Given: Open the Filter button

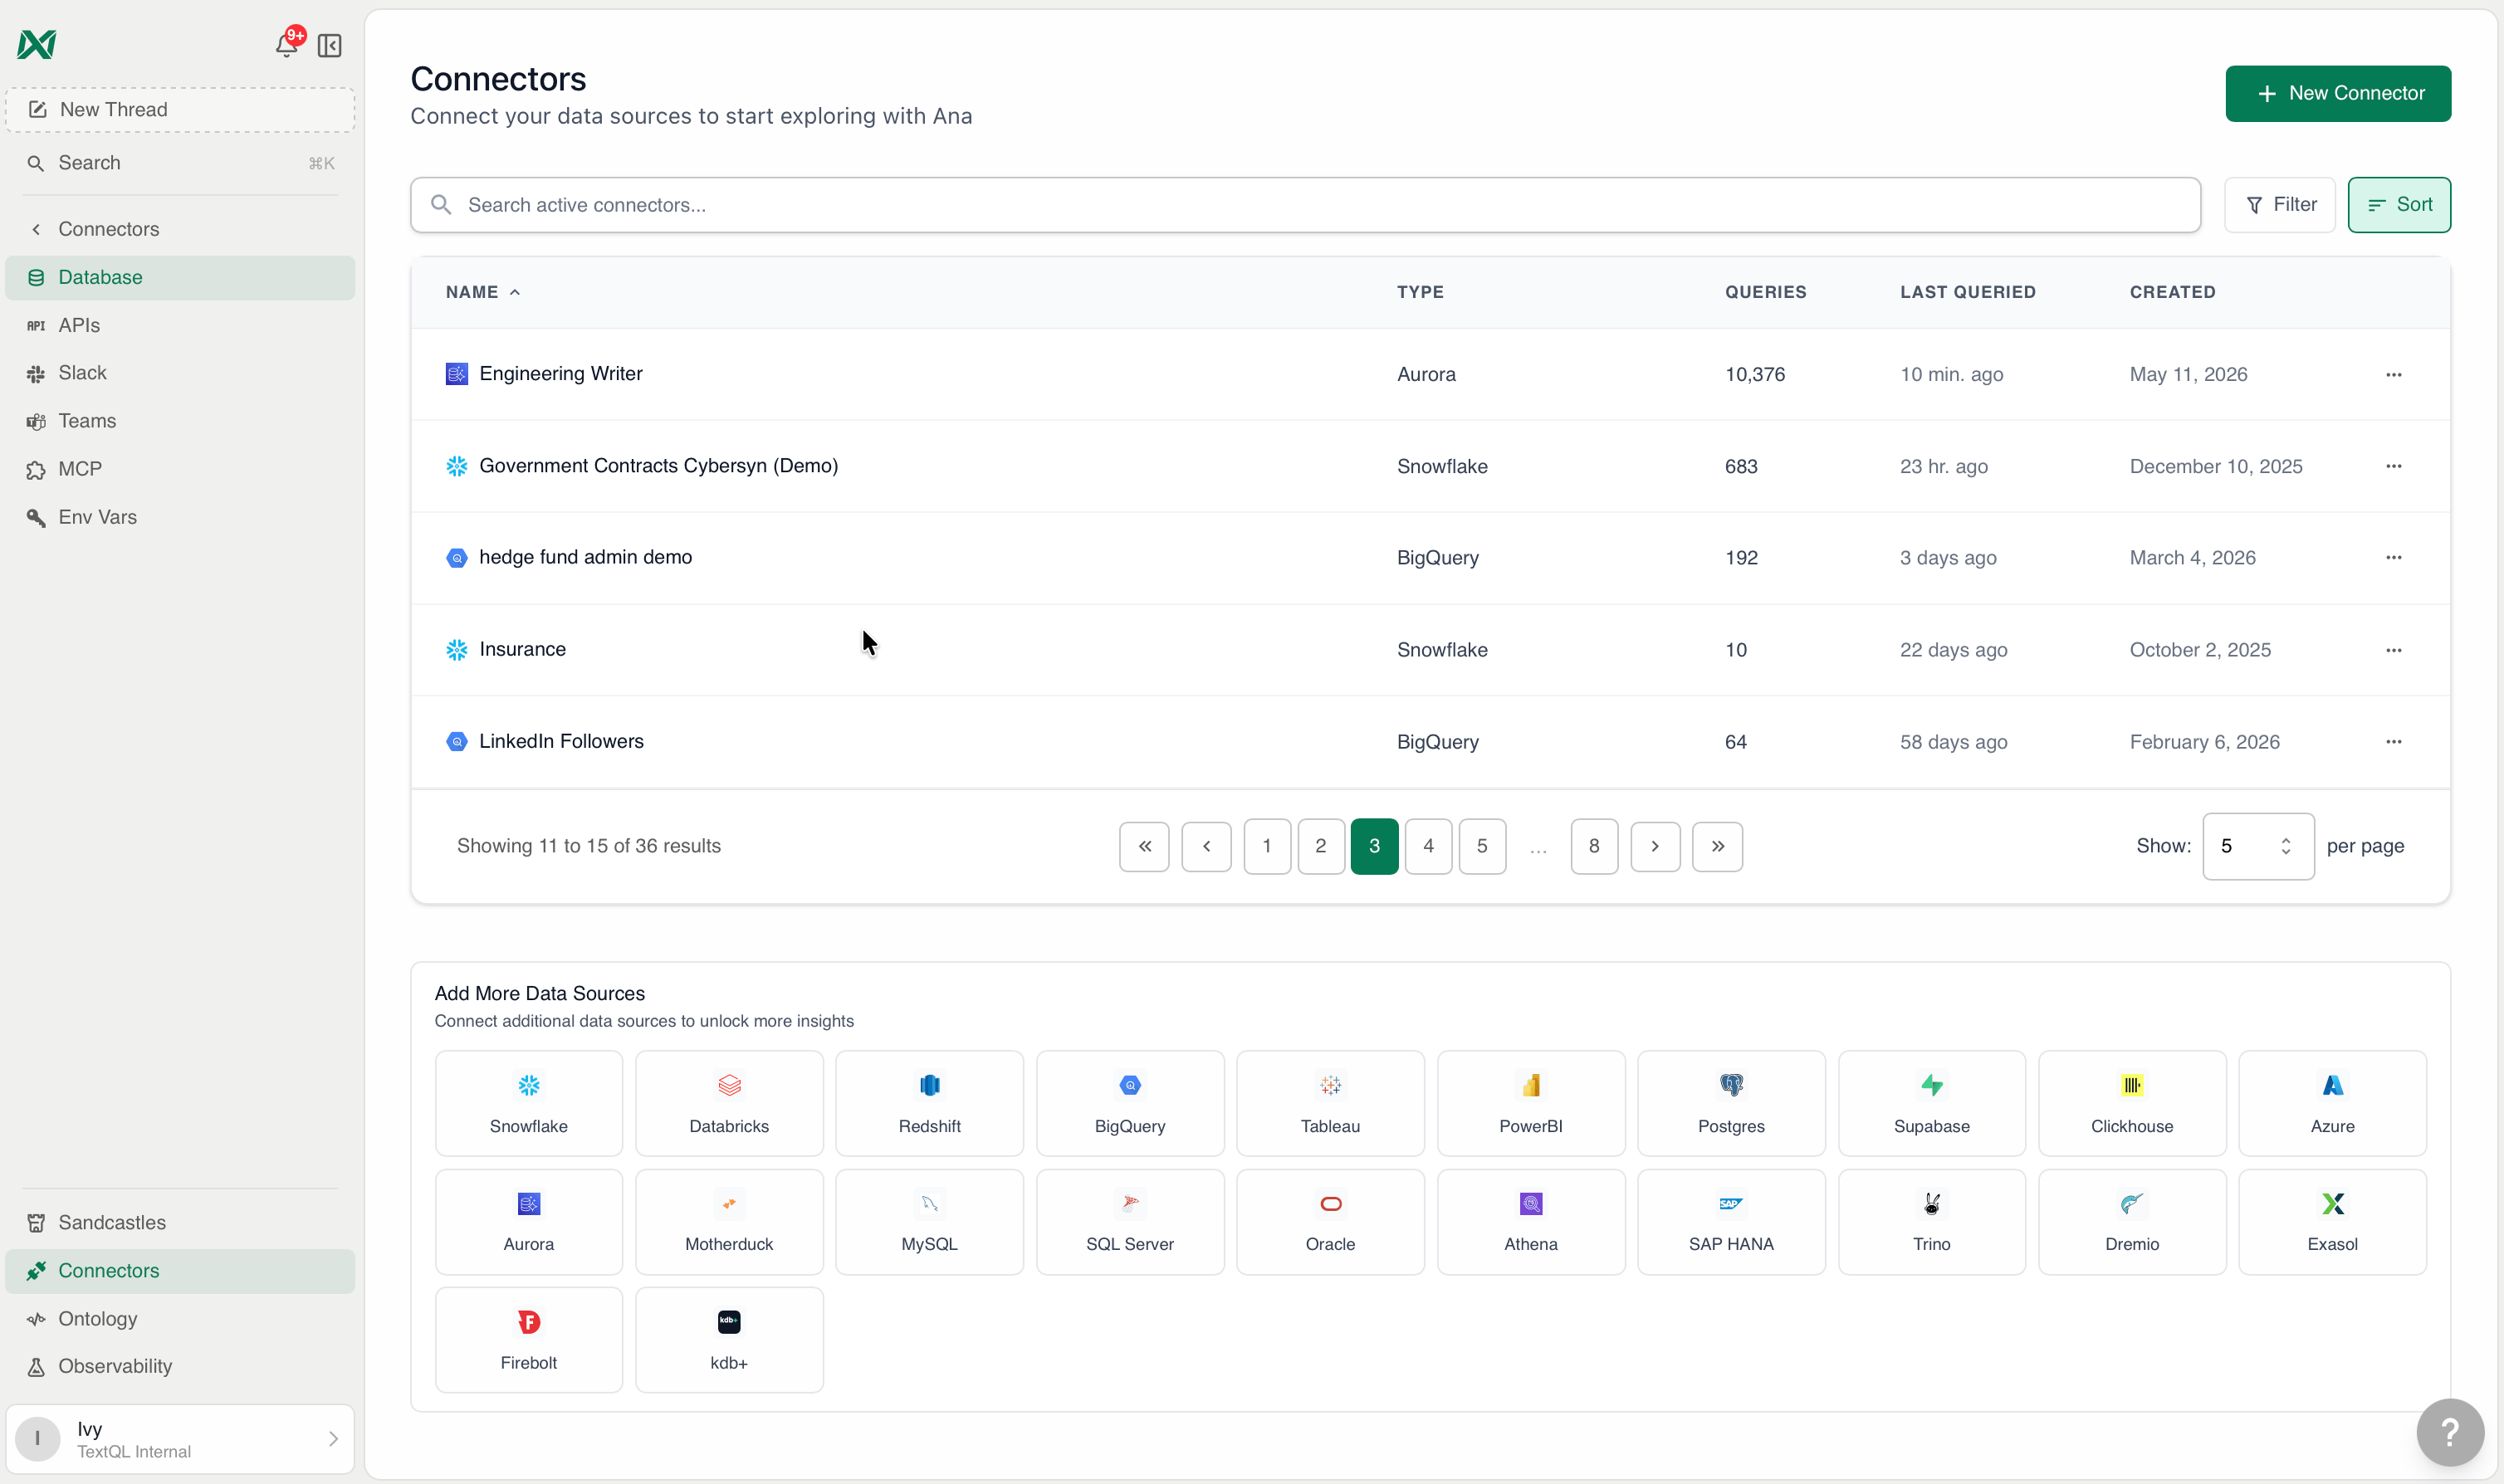Looking at the screenshot, I should point(2279,205).
